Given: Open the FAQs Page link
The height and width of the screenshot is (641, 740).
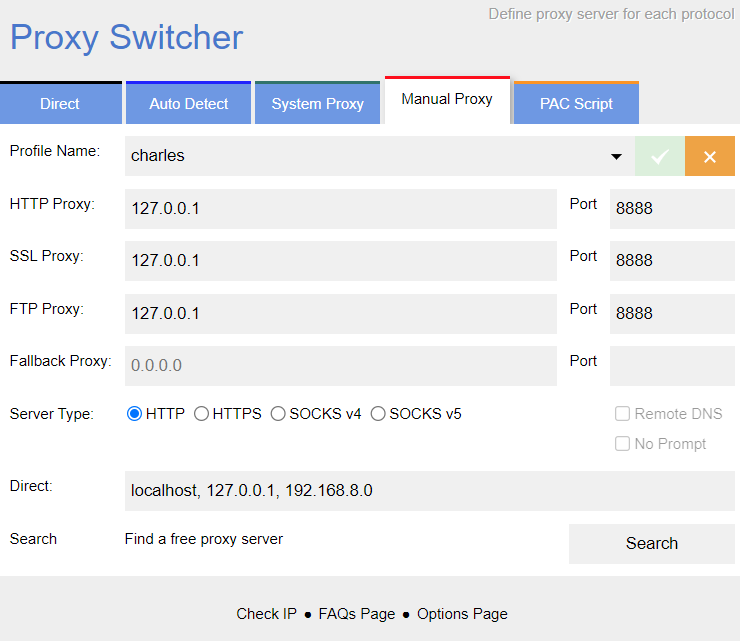Looking at the screenshot, I should (357, 614).
